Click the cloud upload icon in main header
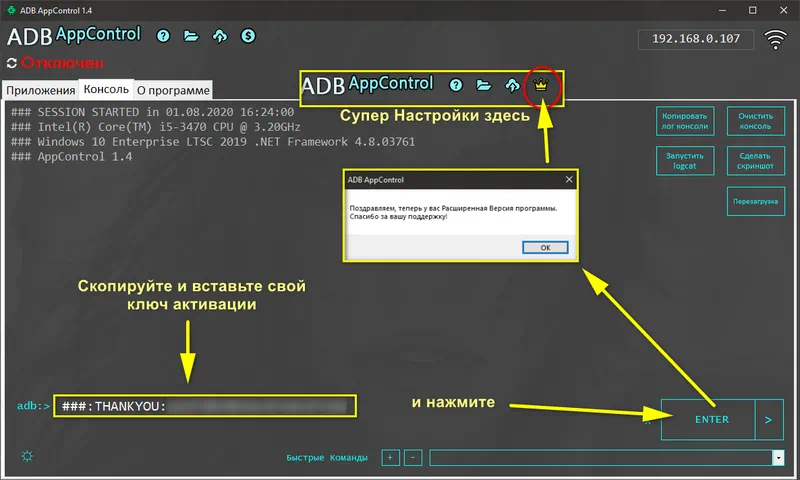 coord(220,36)
